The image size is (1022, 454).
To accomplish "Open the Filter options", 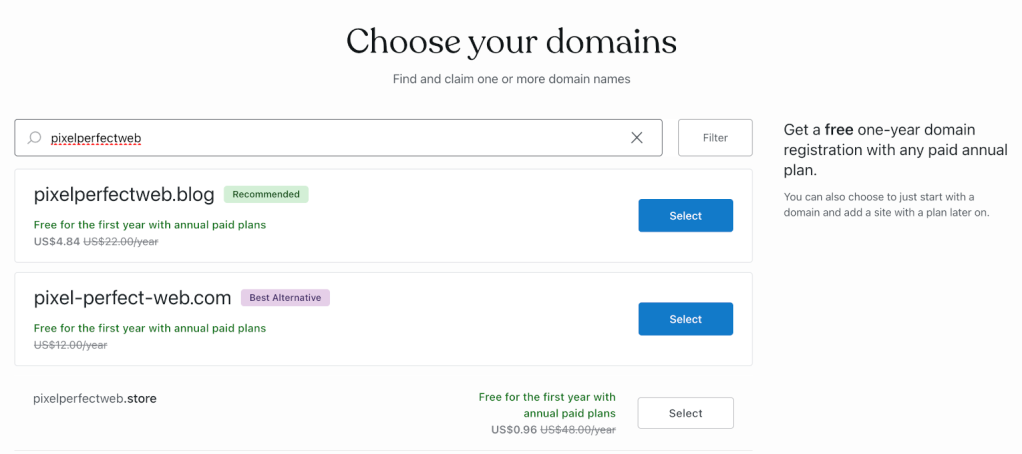I will point(715,138).
